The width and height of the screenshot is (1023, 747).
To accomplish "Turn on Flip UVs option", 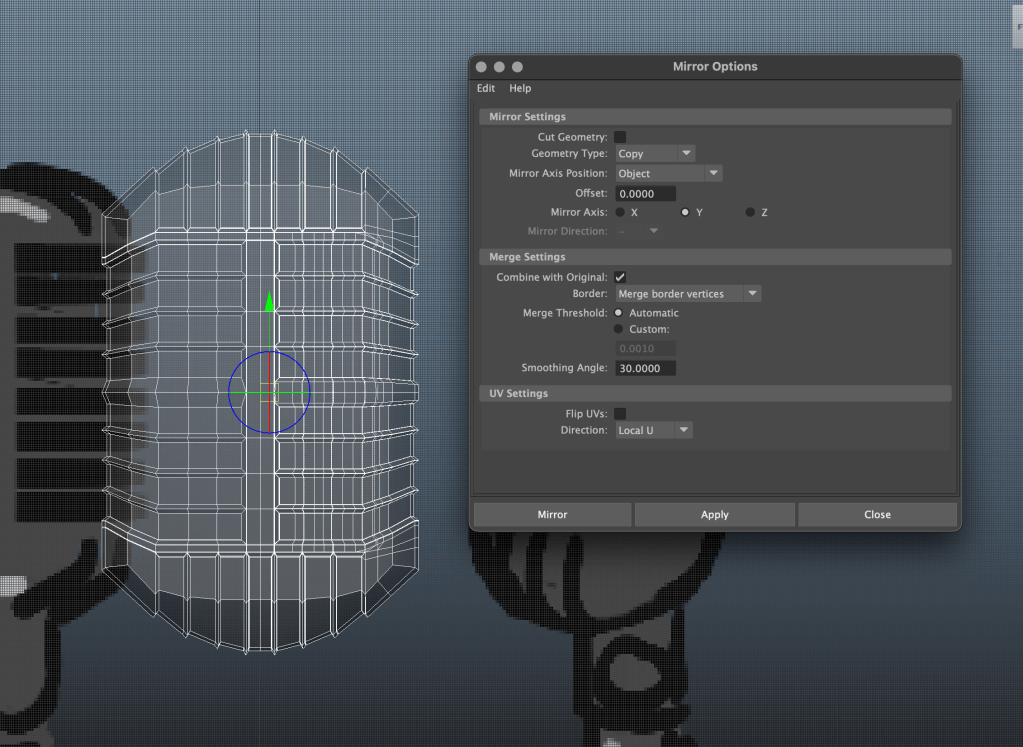I will click(620, 413).
